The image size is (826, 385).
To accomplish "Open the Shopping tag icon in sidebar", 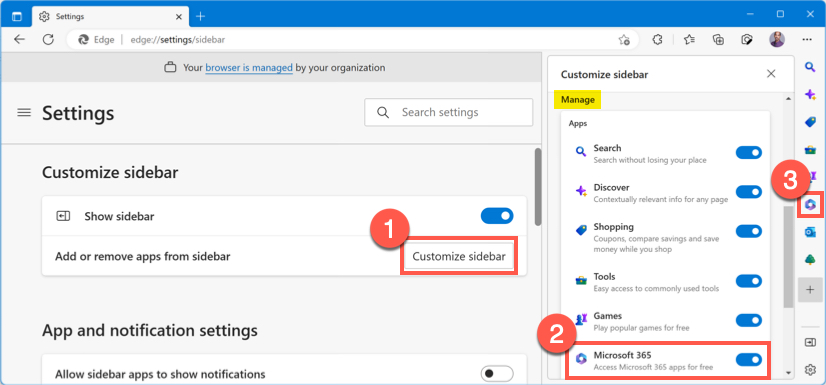I will click(810, 122).
